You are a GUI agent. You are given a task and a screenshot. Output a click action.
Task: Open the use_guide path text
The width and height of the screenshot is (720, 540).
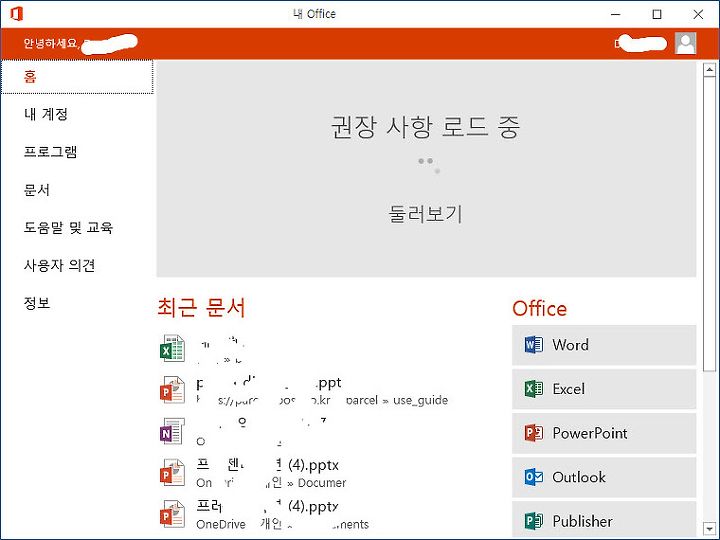[x=322, y=400]
